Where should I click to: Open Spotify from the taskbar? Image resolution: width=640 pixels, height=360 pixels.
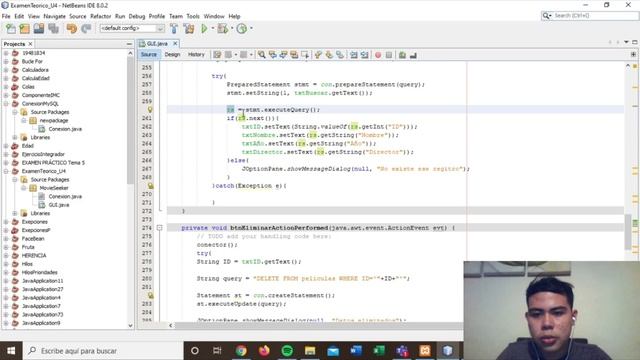tap(287, 351)
